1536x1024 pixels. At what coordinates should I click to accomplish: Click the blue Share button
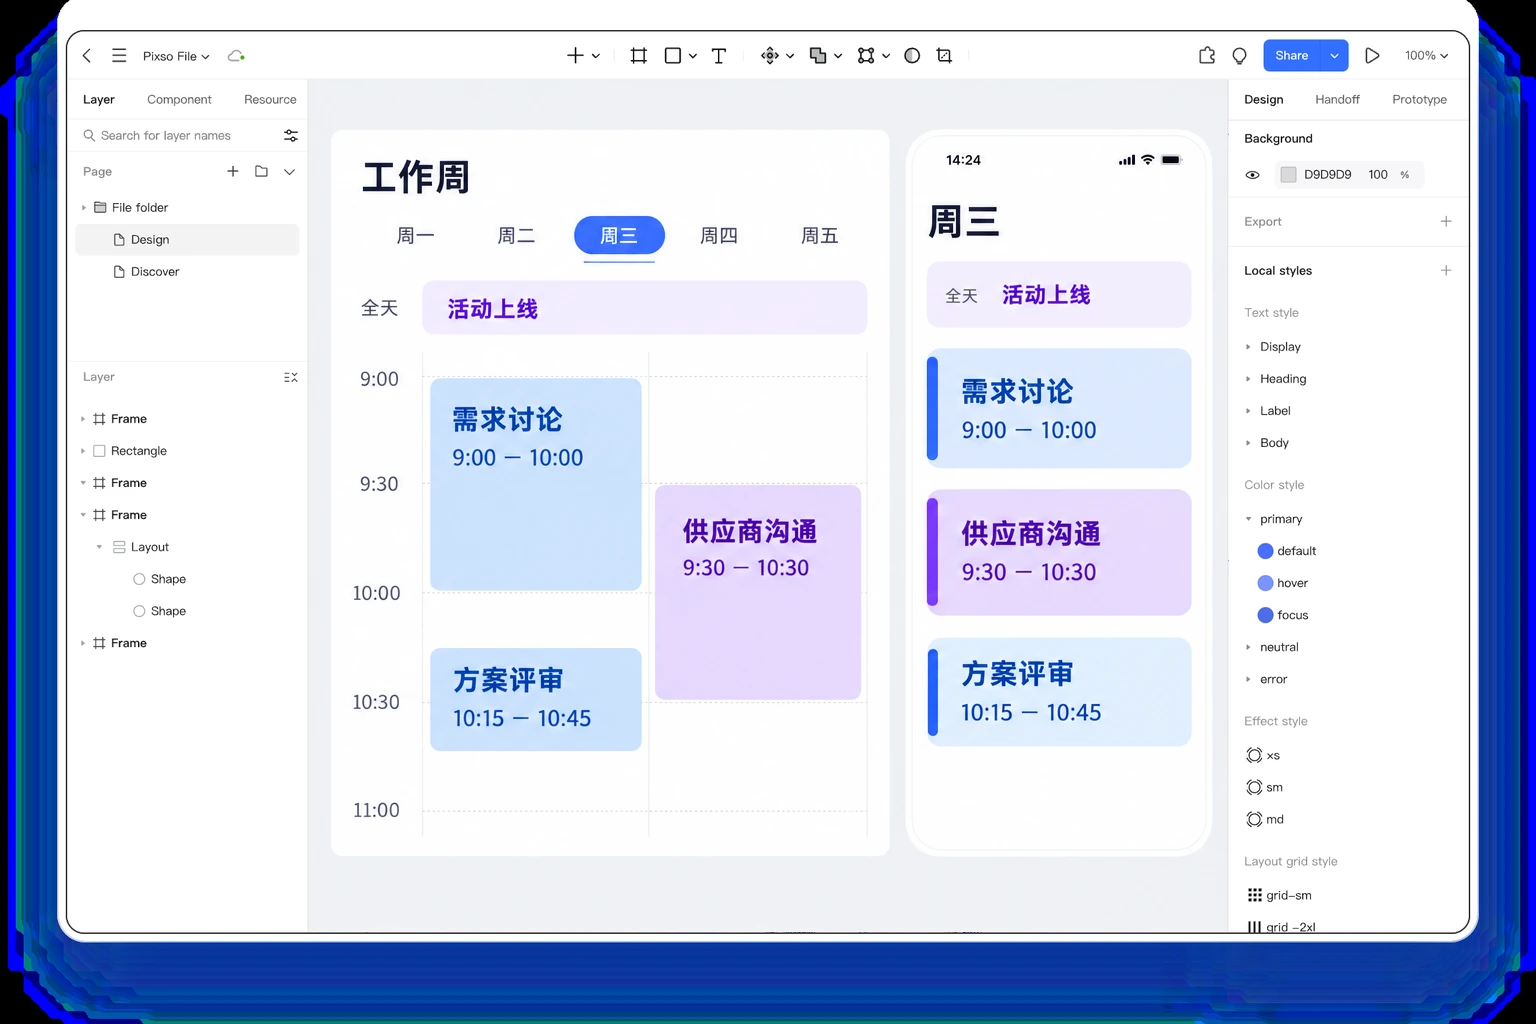1291,56
